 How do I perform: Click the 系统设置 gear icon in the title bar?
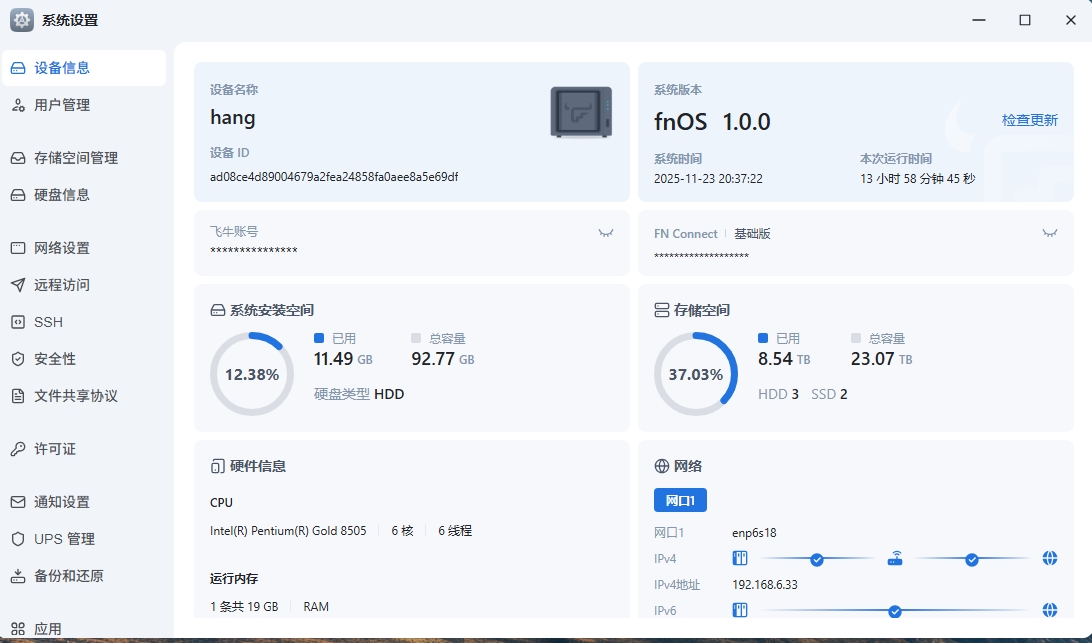tap(21, 19)
